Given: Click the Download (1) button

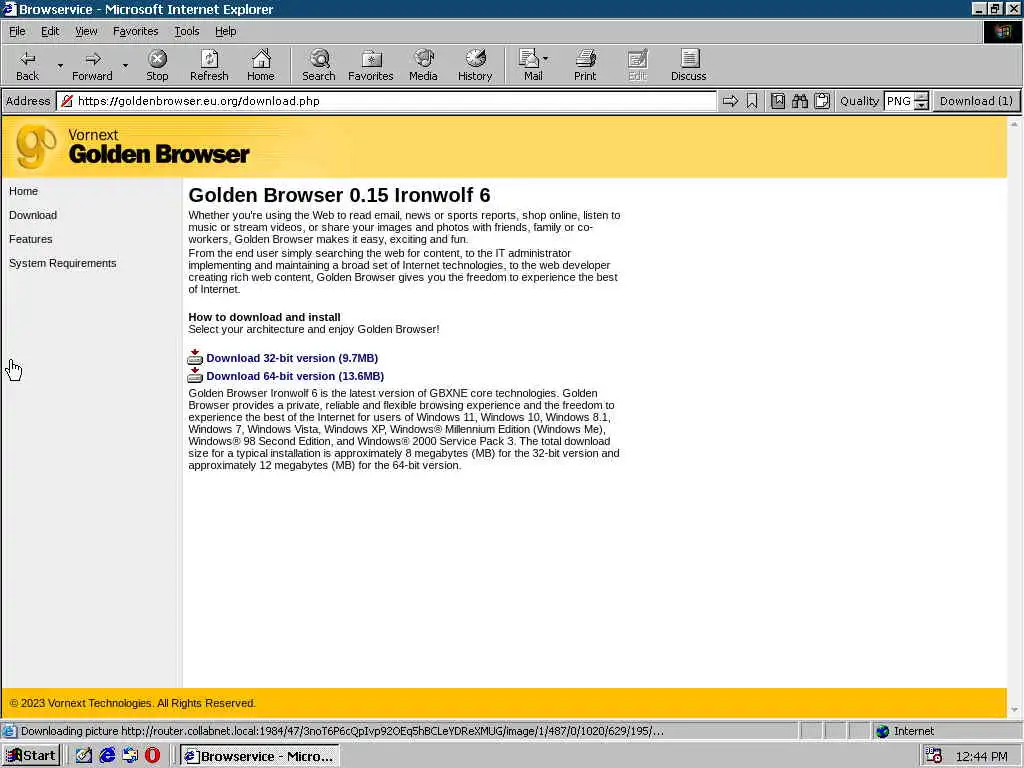Looking at the screenshot, I should click(976, 101).
